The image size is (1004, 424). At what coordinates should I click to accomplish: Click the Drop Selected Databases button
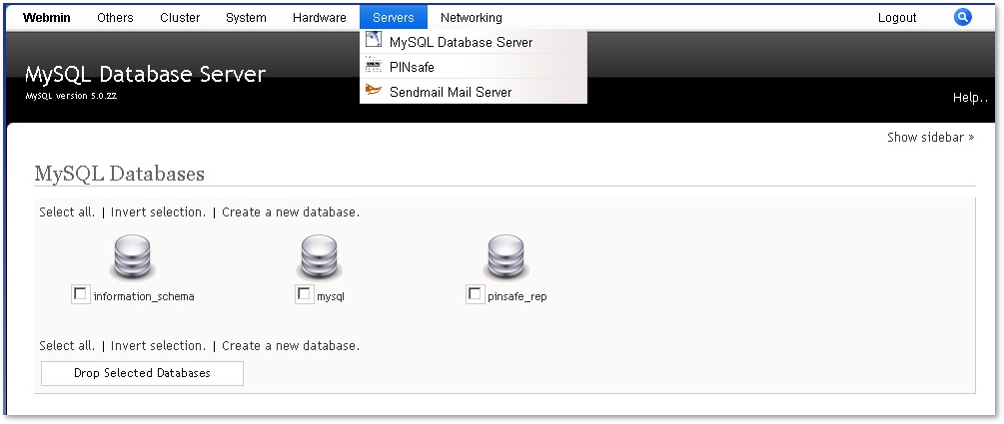tap(142, 373)
